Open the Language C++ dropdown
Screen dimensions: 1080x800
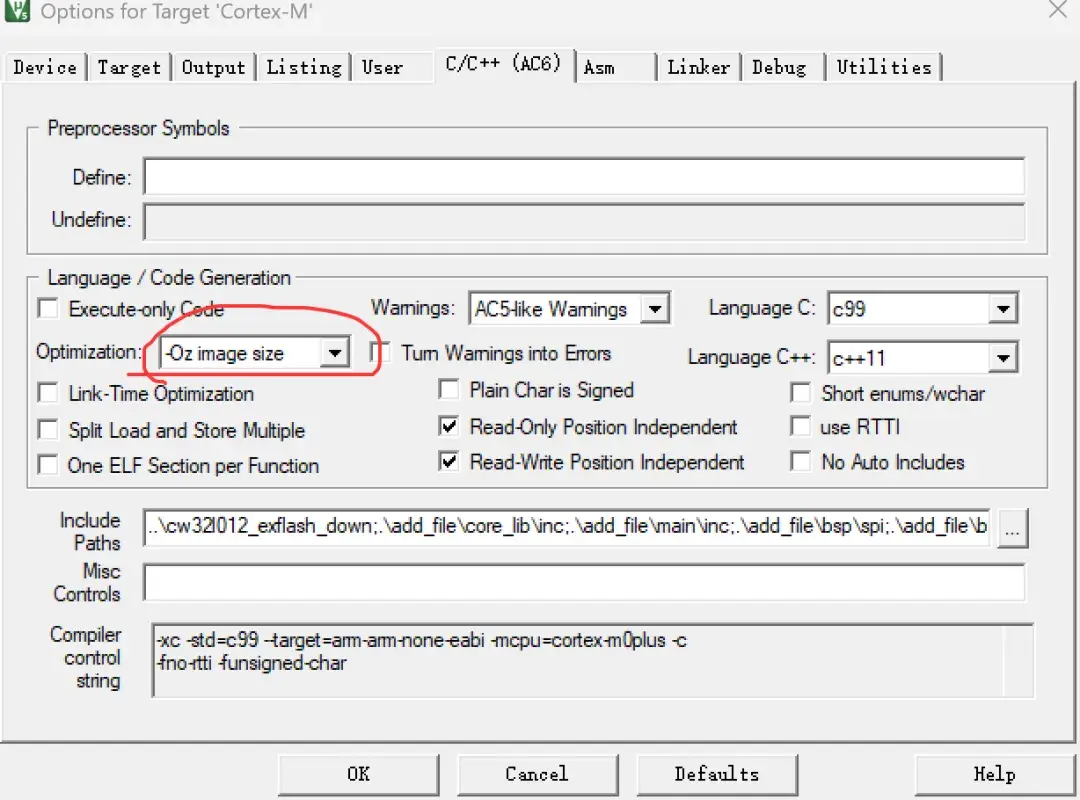[1003, 358]
